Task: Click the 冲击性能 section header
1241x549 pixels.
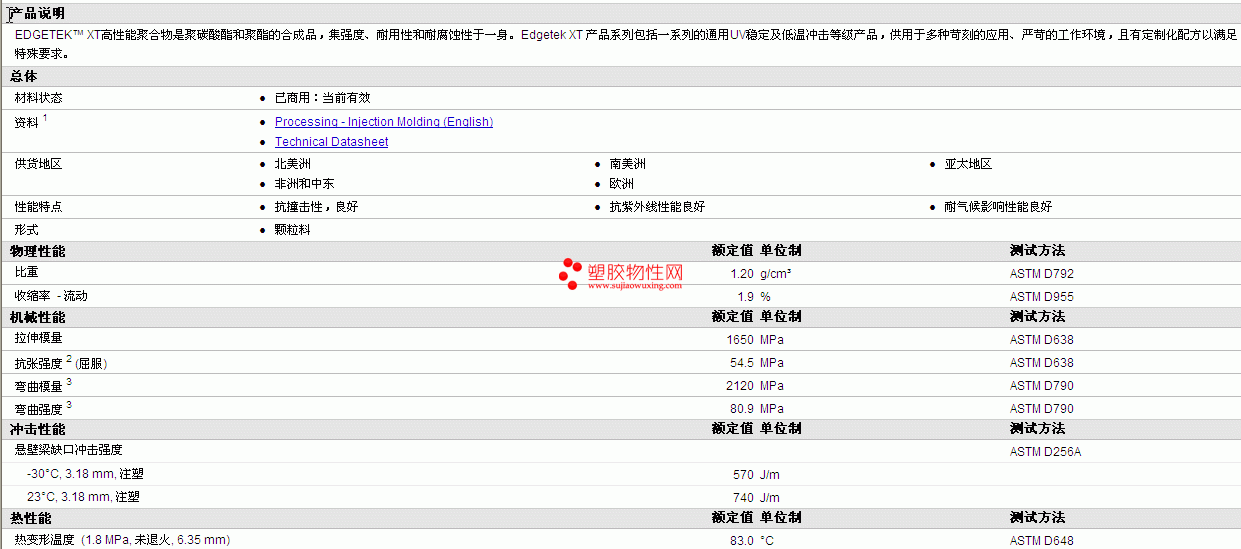Action: [38, 429]
